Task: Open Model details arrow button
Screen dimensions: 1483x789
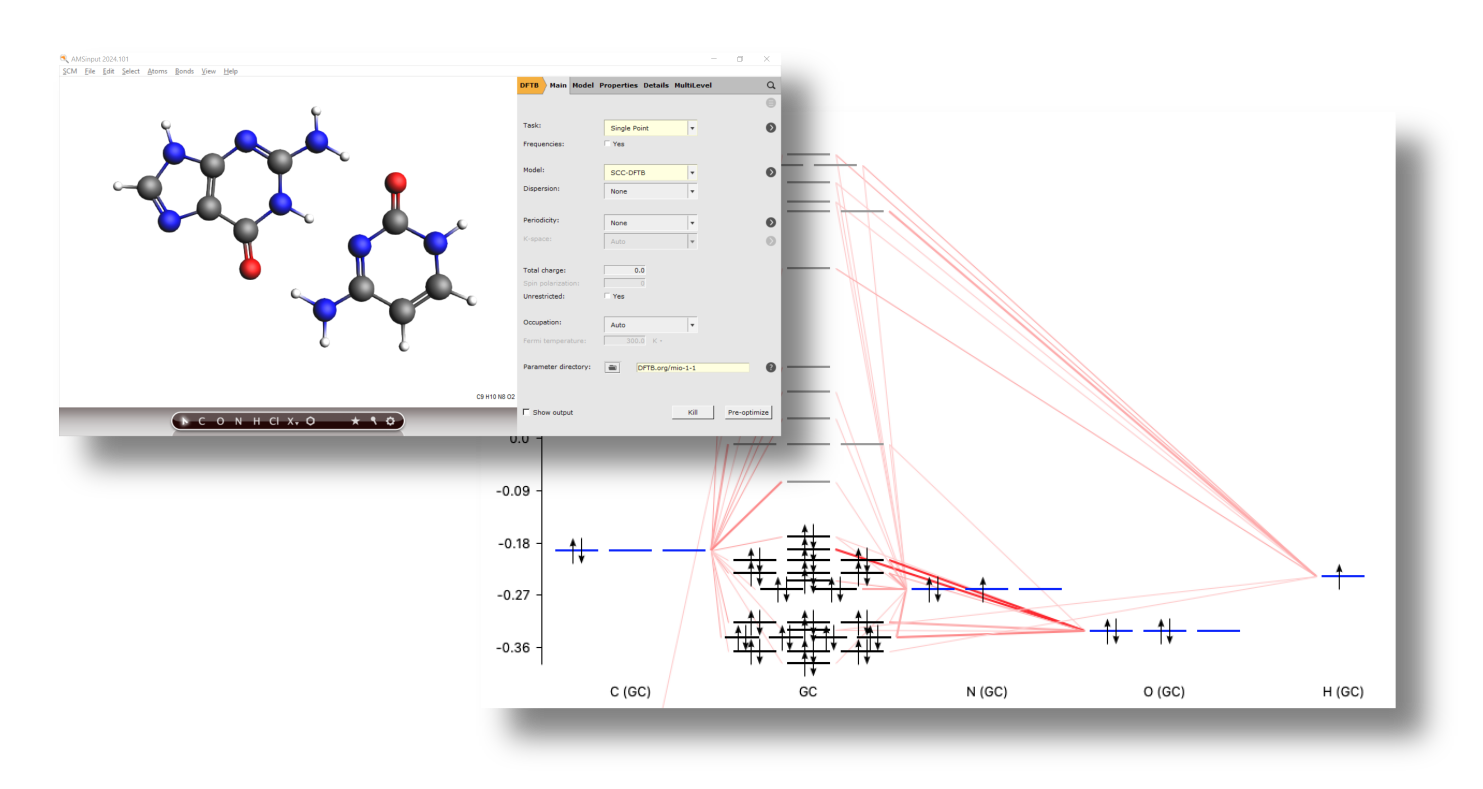Action: pos(771,172)
